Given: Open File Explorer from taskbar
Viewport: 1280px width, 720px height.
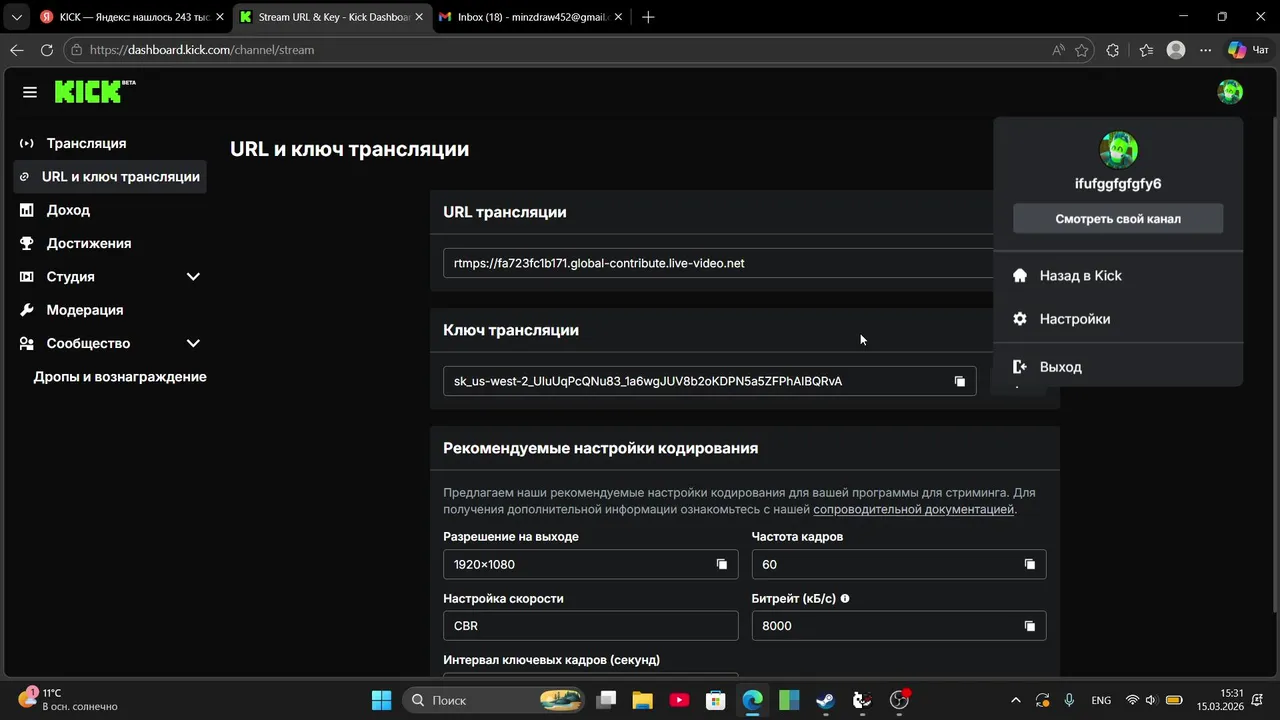Looking at the screenshot, I should [641, 700].
